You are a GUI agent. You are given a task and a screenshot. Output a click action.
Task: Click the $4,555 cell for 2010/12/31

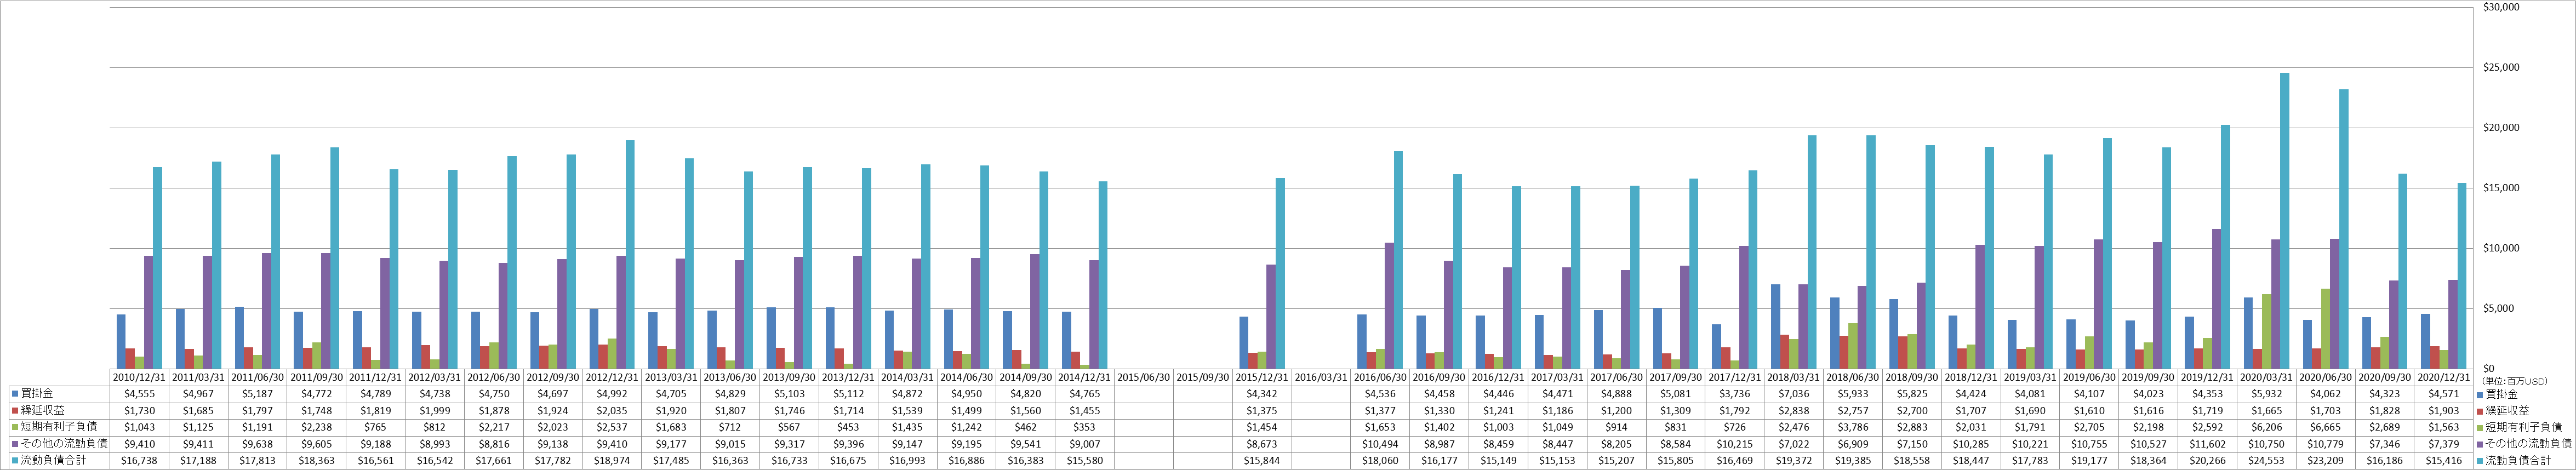pos(139,394)
